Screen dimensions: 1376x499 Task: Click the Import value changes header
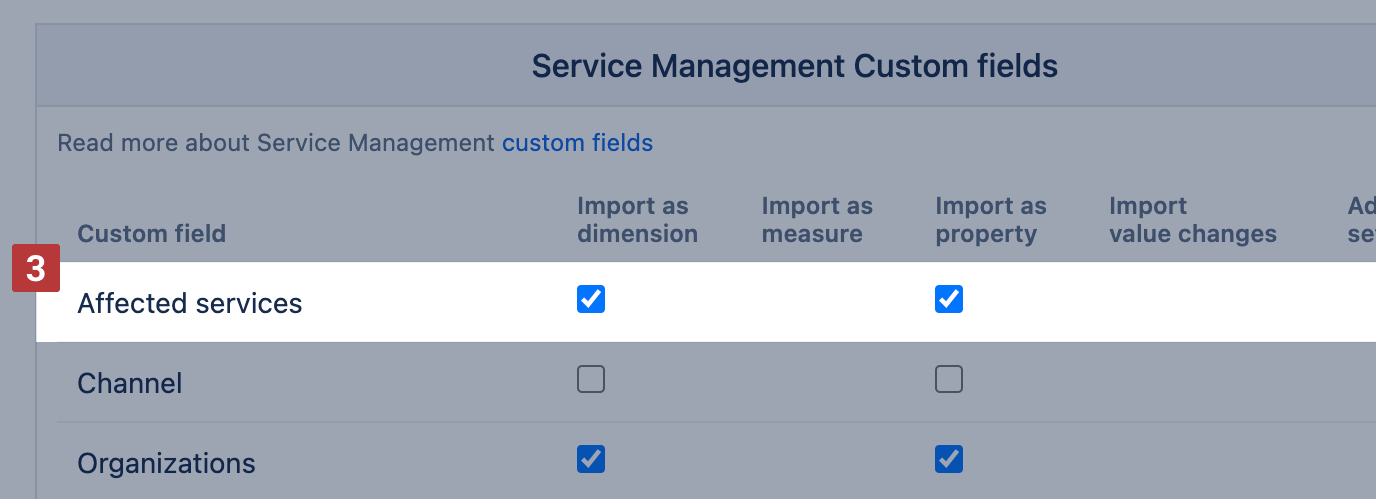pos(1192,220)
